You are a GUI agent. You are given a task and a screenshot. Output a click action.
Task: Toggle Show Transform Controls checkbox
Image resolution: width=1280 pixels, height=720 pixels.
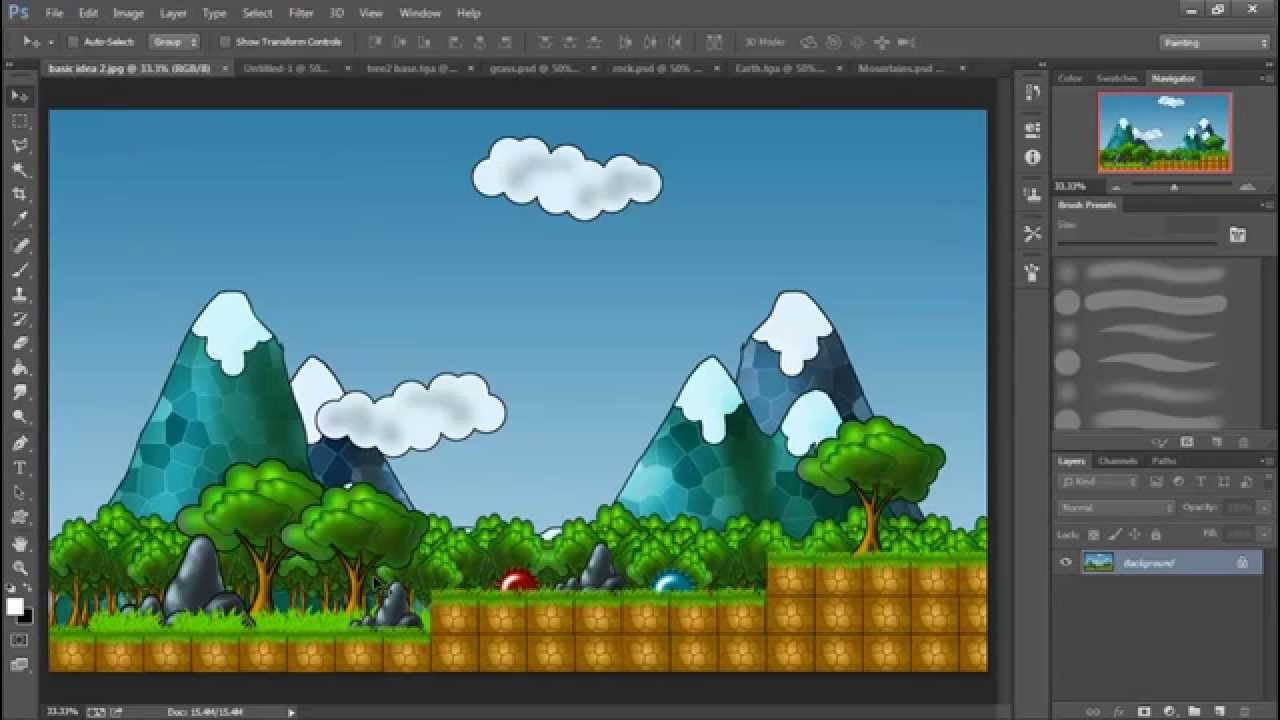point(225,42)
